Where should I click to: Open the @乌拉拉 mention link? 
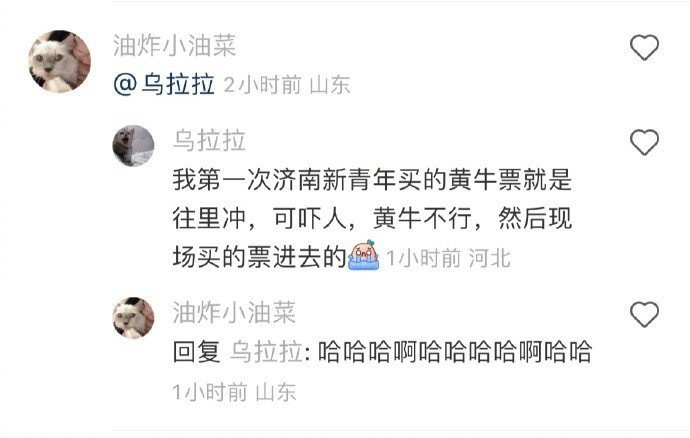tap(164, 84)
